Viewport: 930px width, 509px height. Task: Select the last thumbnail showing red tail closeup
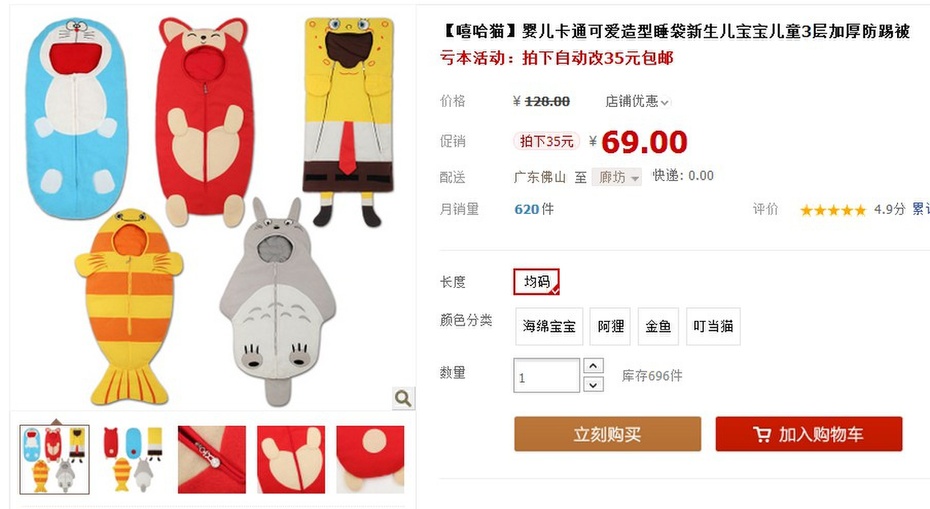click(370, 459)
